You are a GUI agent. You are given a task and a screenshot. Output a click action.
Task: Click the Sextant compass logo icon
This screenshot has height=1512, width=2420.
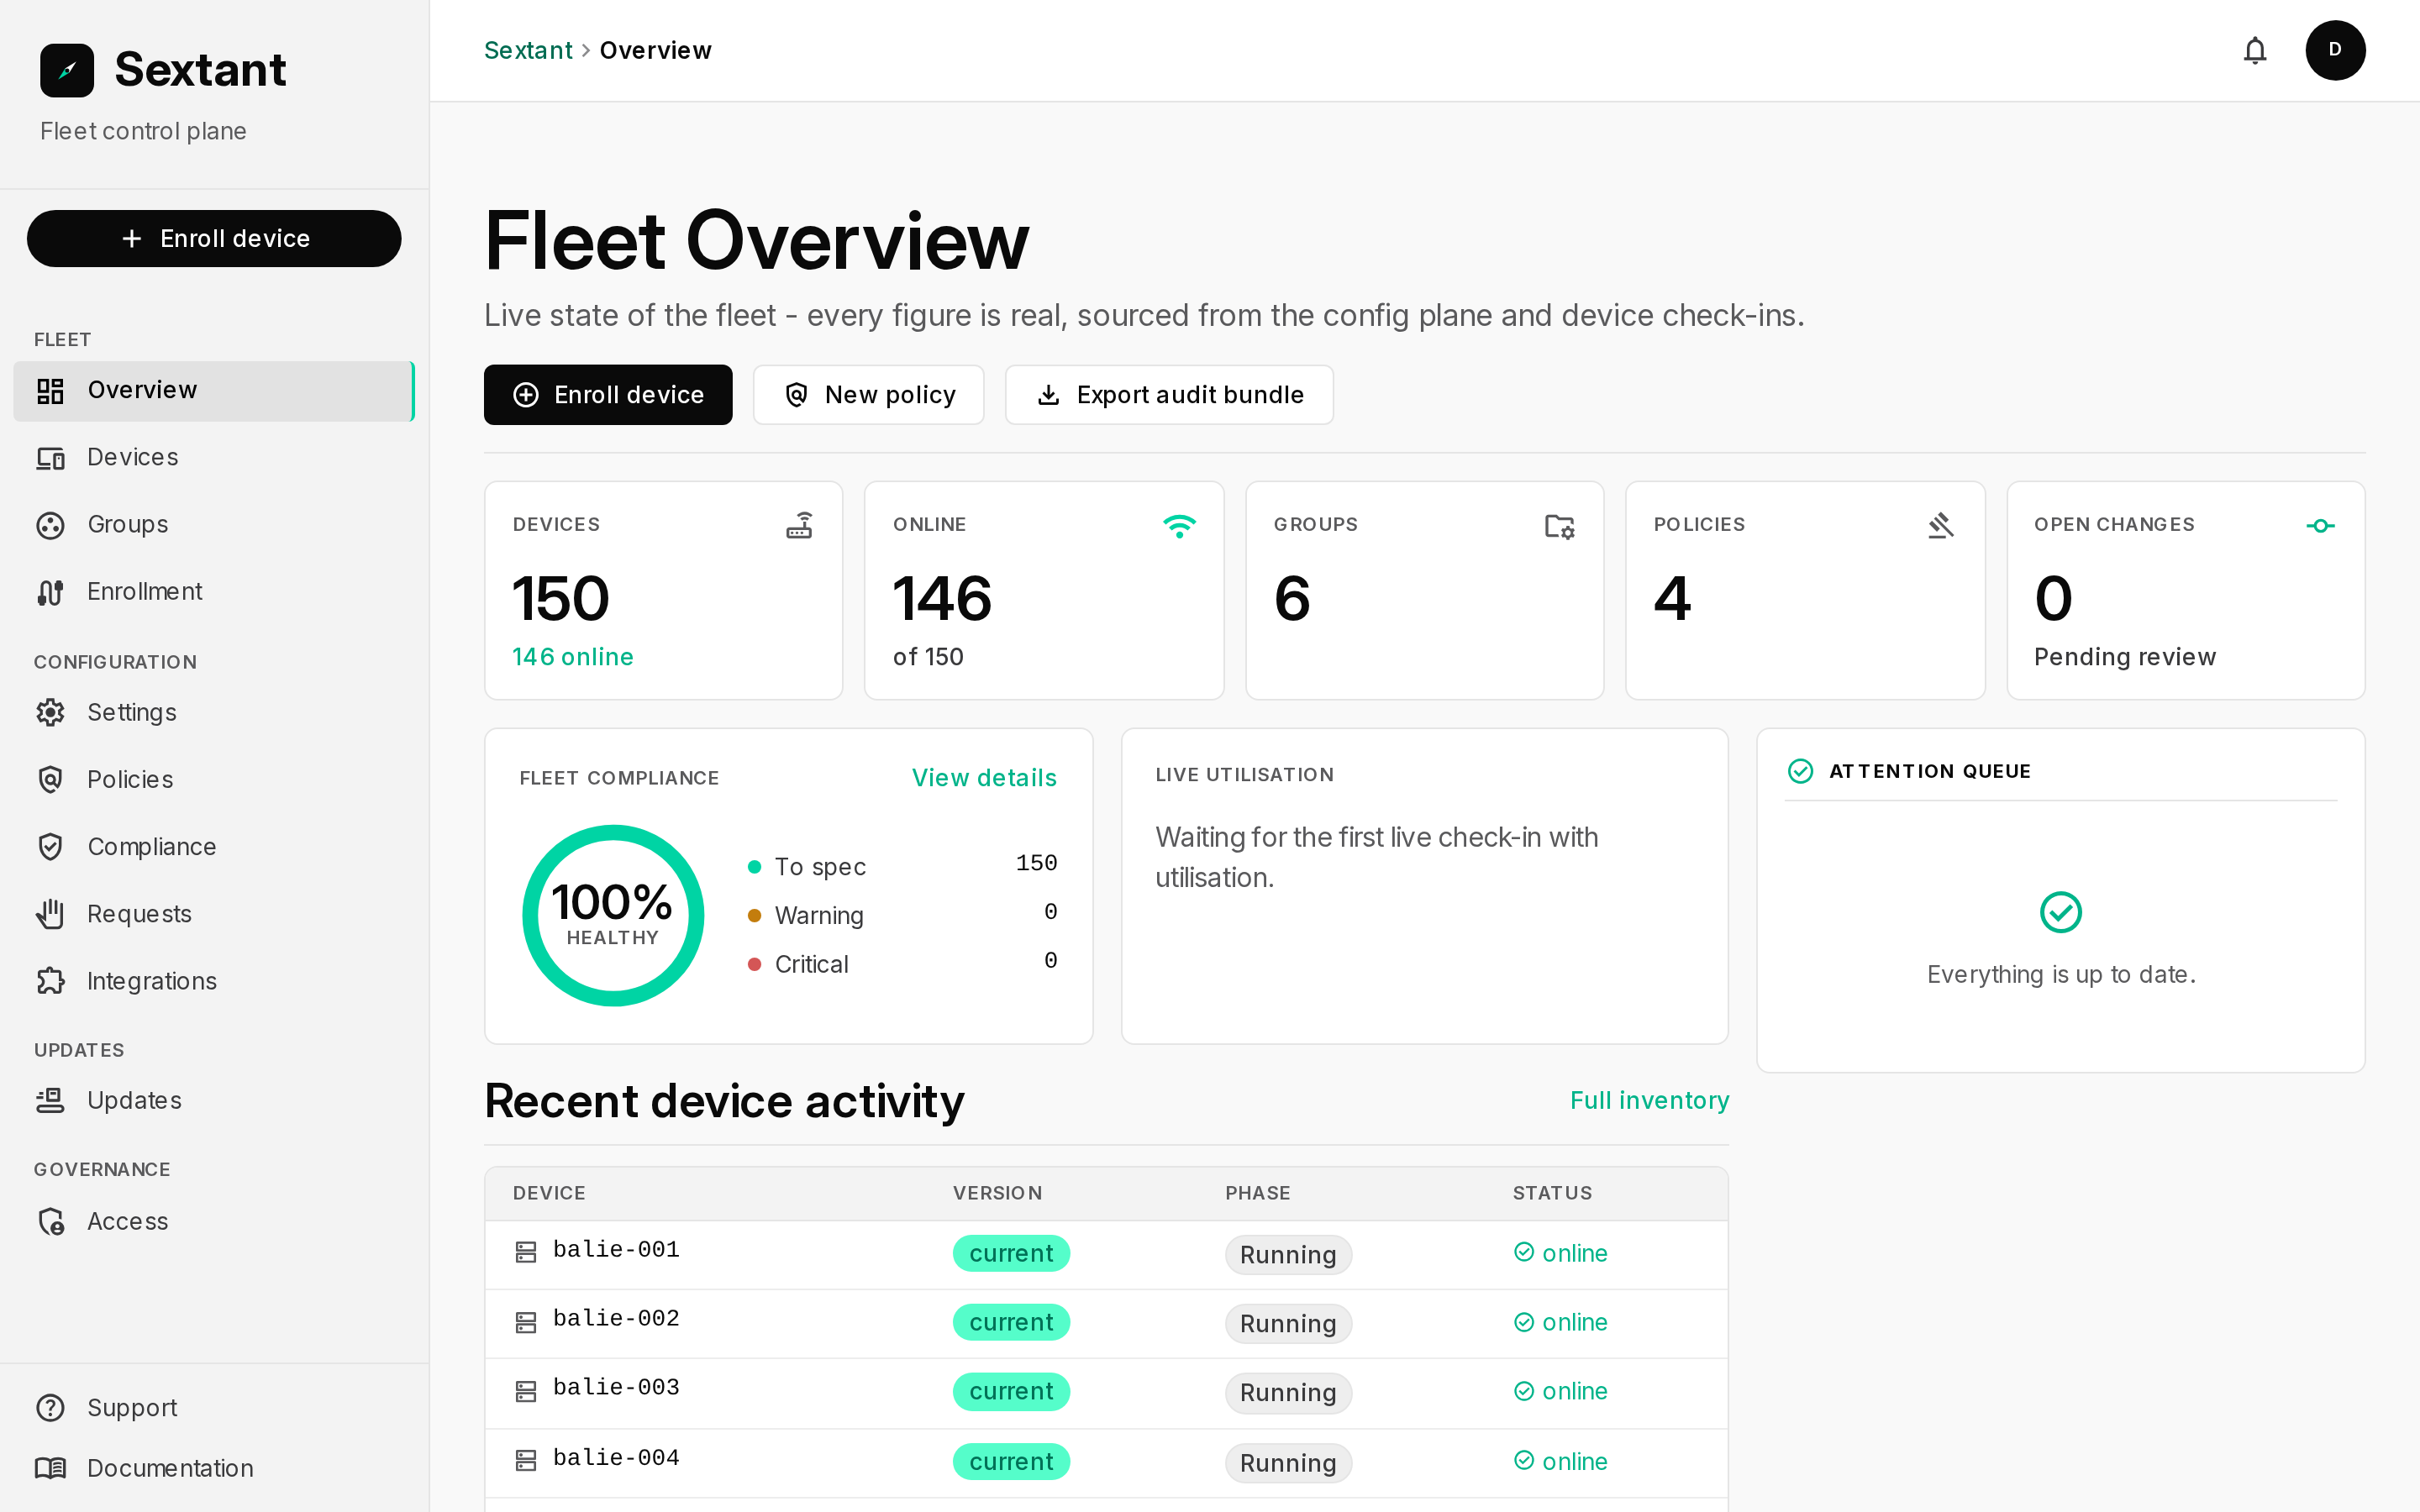(x=67, y=70)
